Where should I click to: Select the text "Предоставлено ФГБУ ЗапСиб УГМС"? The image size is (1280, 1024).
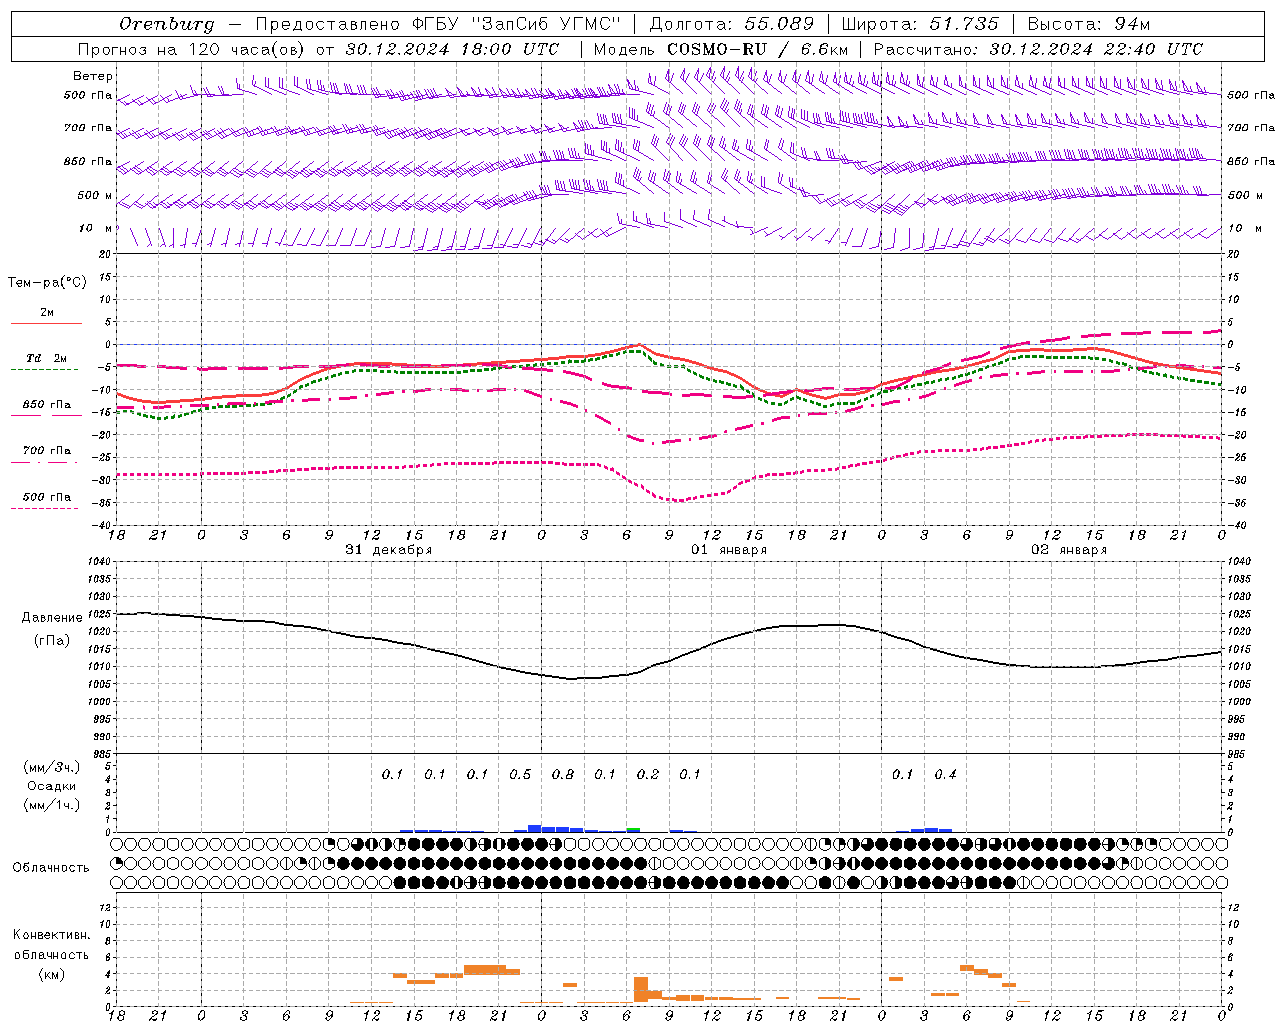[x=438, y=23]
